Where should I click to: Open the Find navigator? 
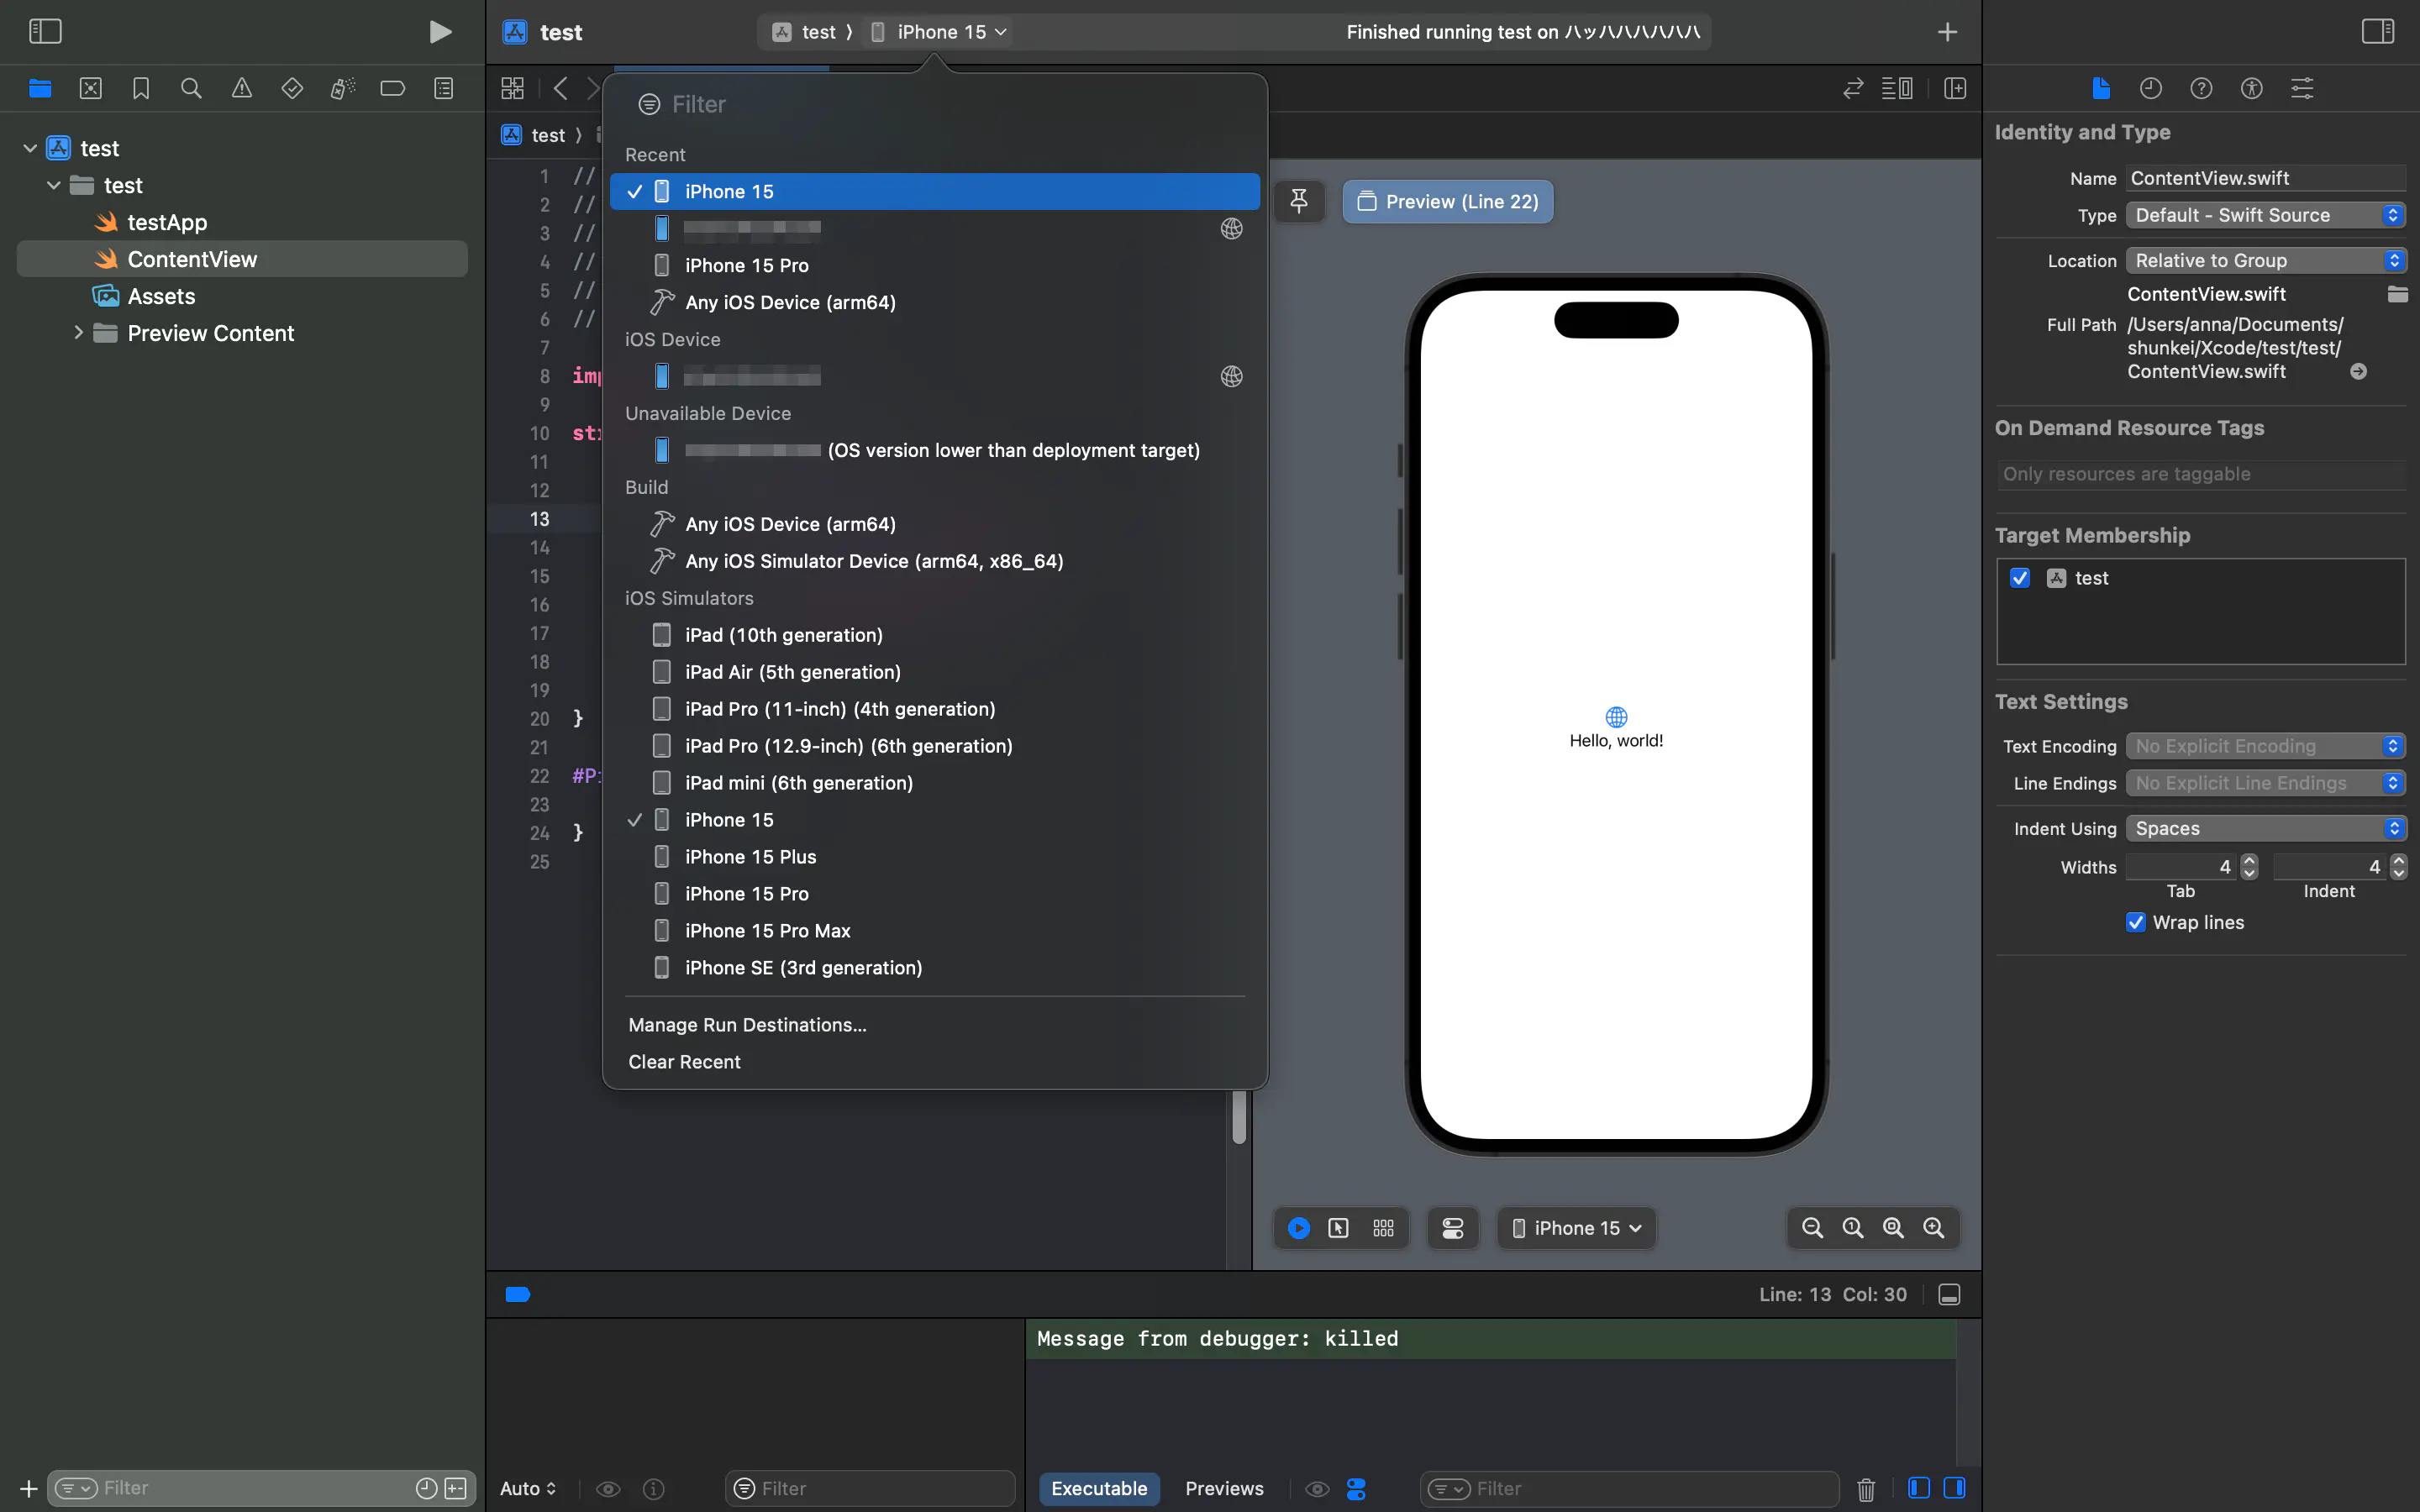click(x=191, y=88)
